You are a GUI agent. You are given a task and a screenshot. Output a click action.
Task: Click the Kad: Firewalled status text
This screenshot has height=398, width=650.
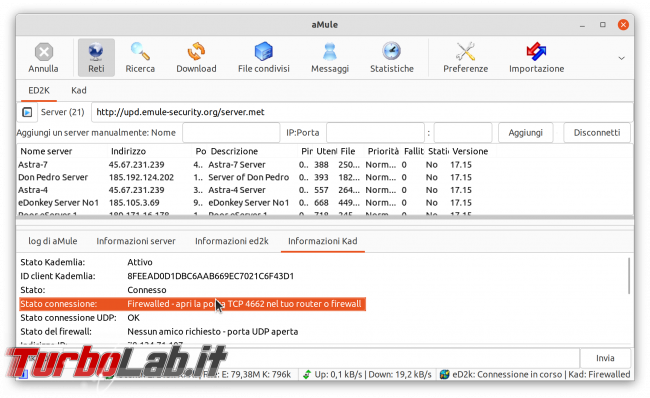click(599, 374)
